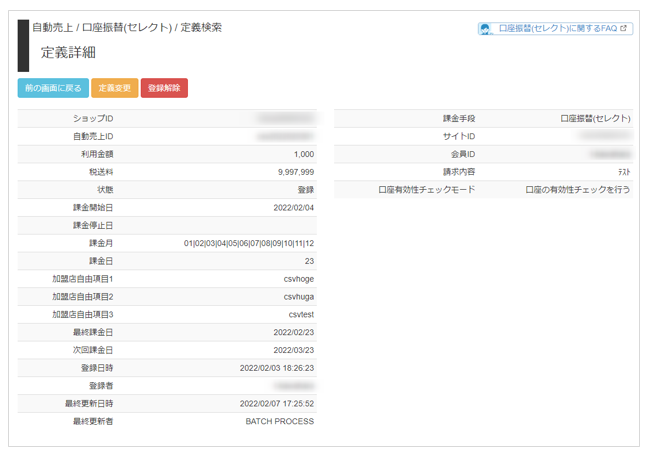Click the 請求内容 value ﾃｽﾄ

pyautogui.click(x=624, y=172)
